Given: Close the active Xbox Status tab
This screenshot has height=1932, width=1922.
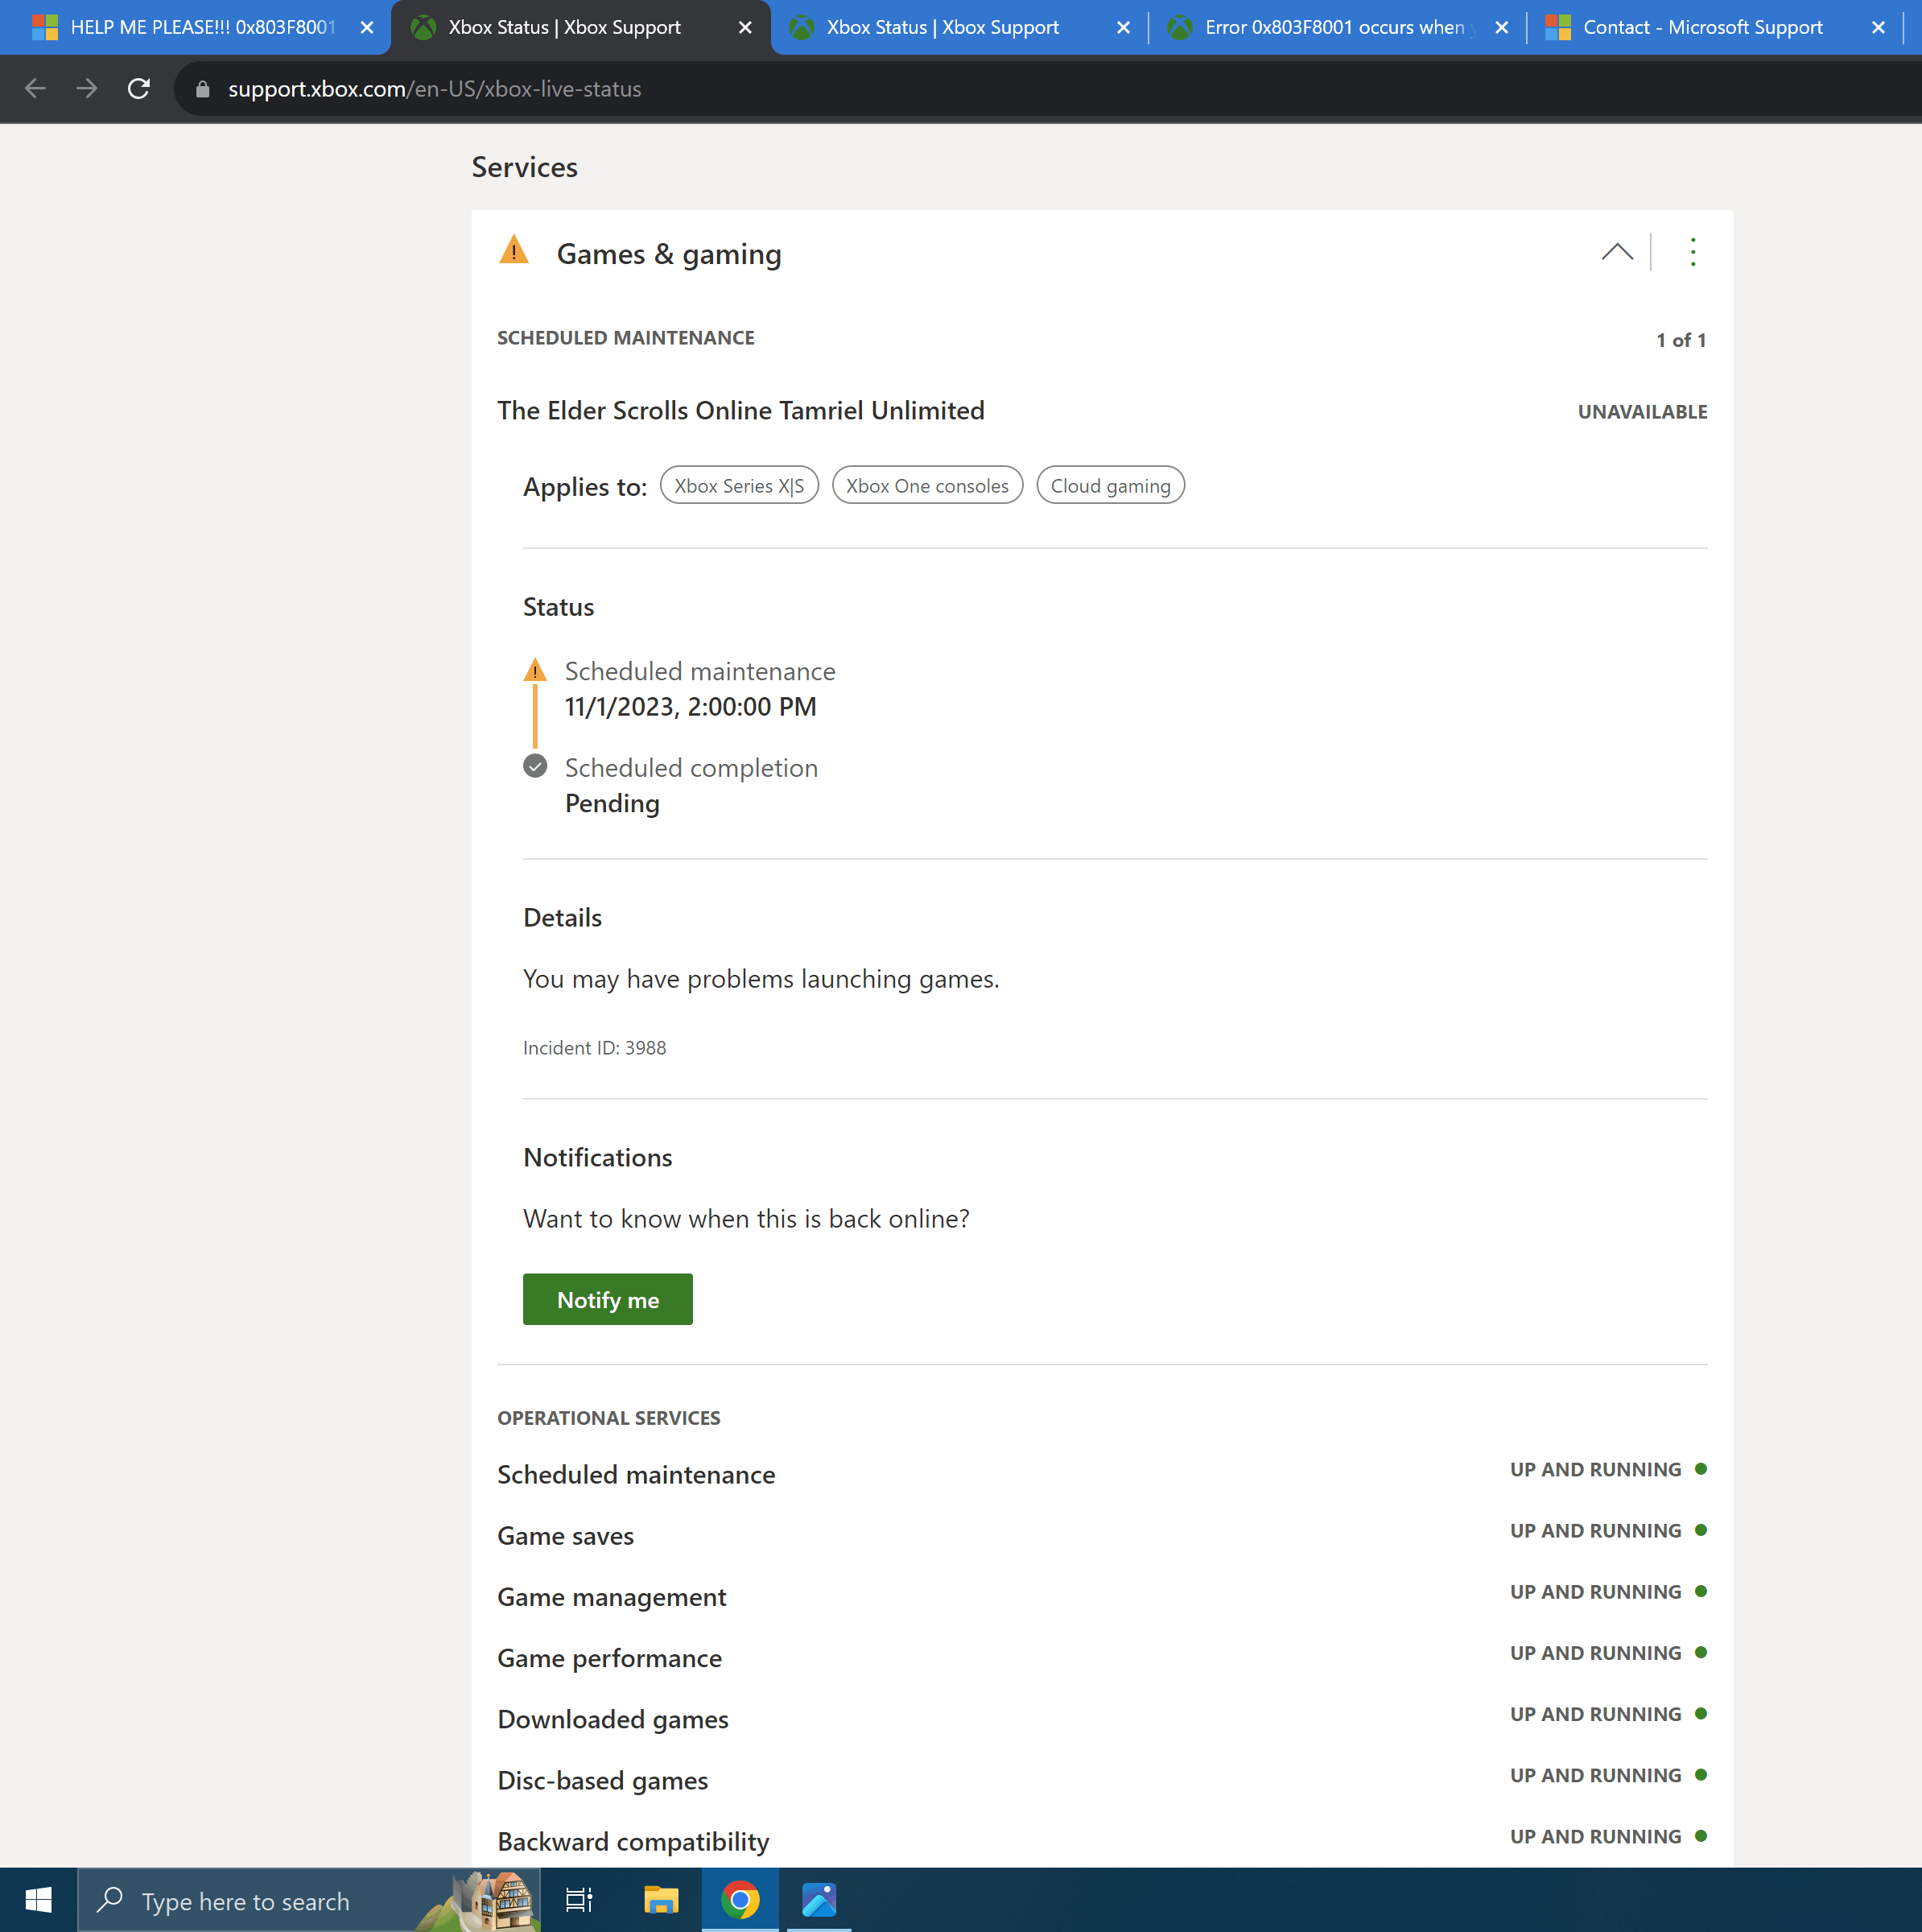Looking at the screenshot, I should point(745,28).
